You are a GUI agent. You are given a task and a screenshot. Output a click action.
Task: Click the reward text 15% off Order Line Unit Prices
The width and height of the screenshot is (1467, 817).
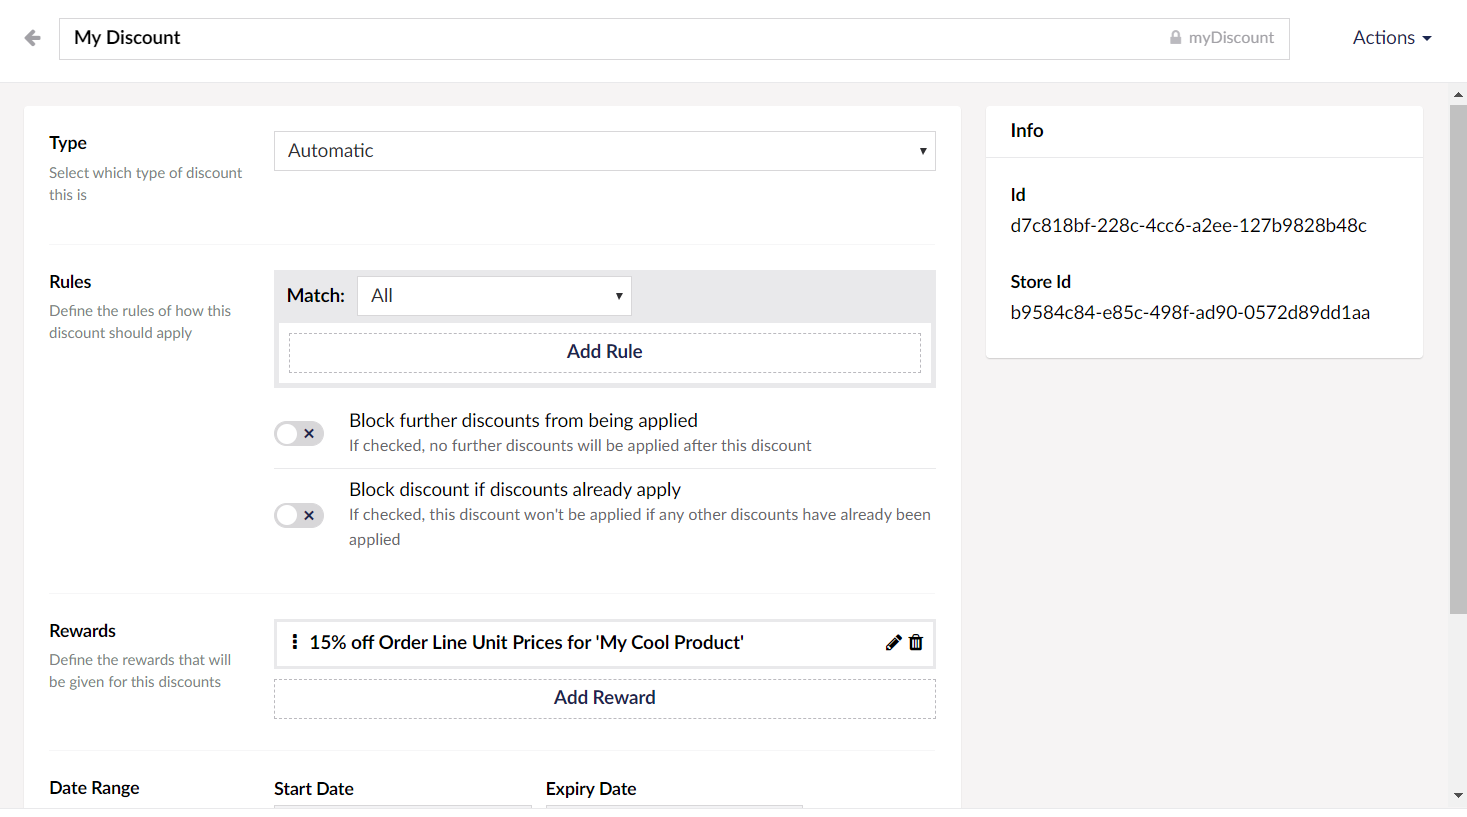pos(526,643)
